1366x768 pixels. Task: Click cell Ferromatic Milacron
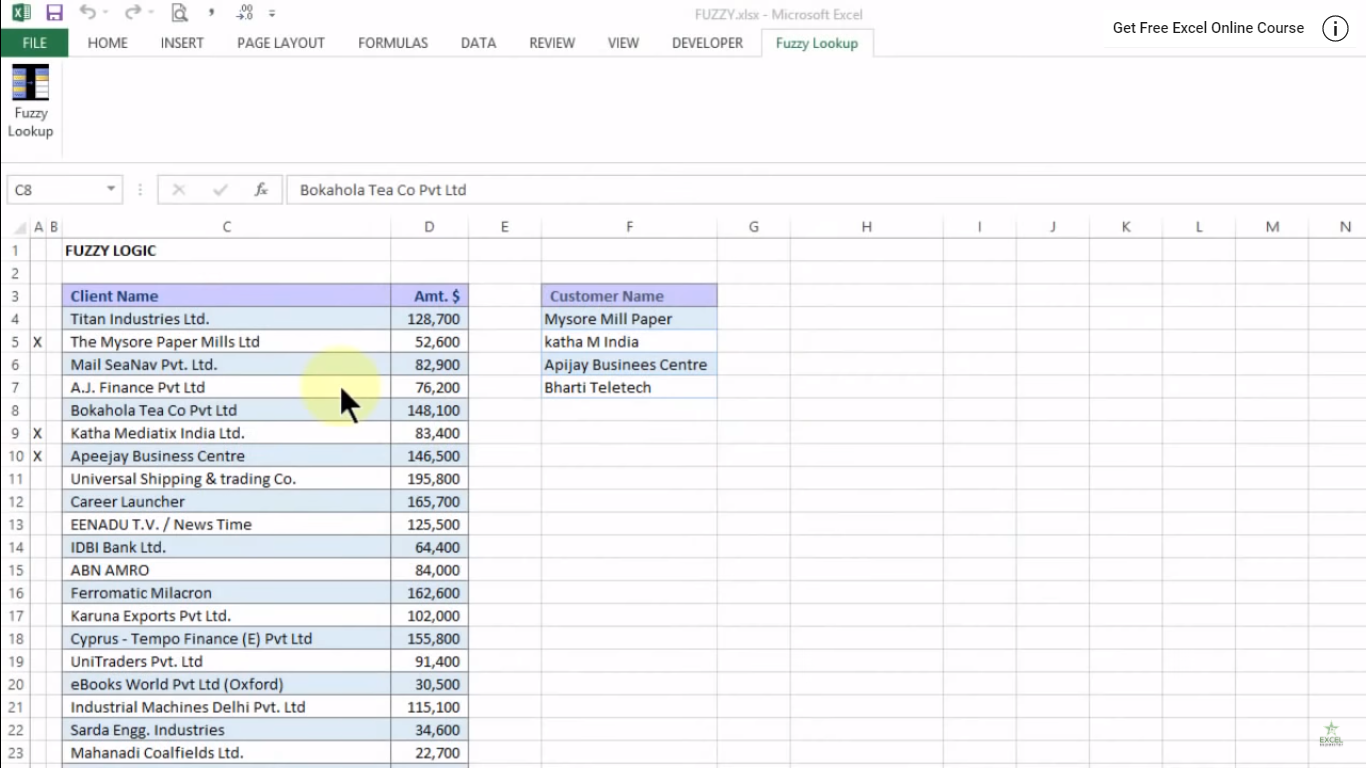point(227,593)
